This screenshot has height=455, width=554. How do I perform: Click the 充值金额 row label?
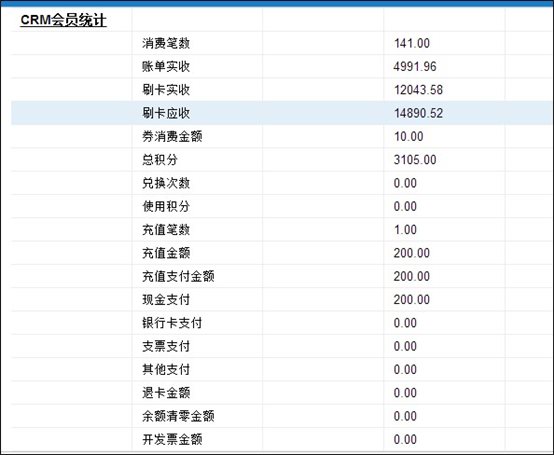click(166, 253)
